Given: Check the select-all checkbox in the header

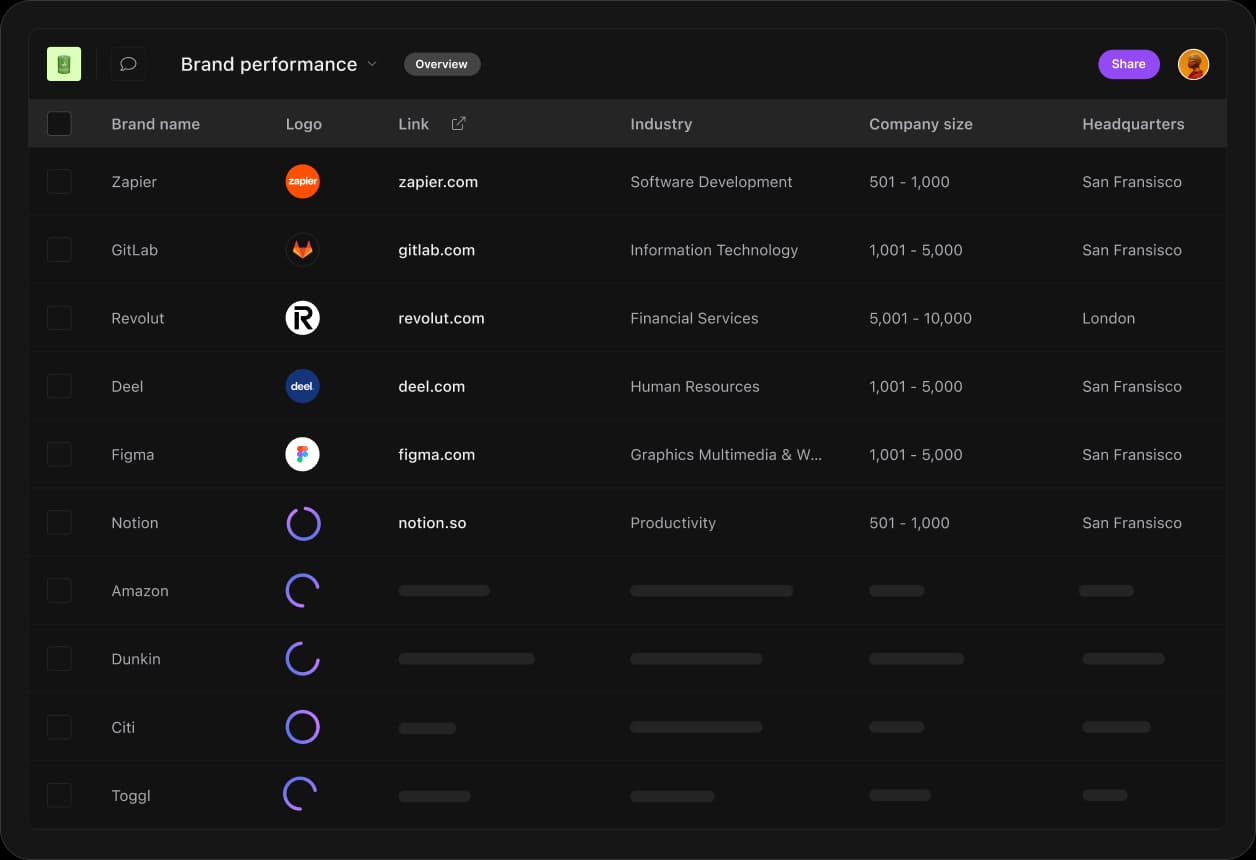Looking at the screenshot, I should (x=59, y=123).
